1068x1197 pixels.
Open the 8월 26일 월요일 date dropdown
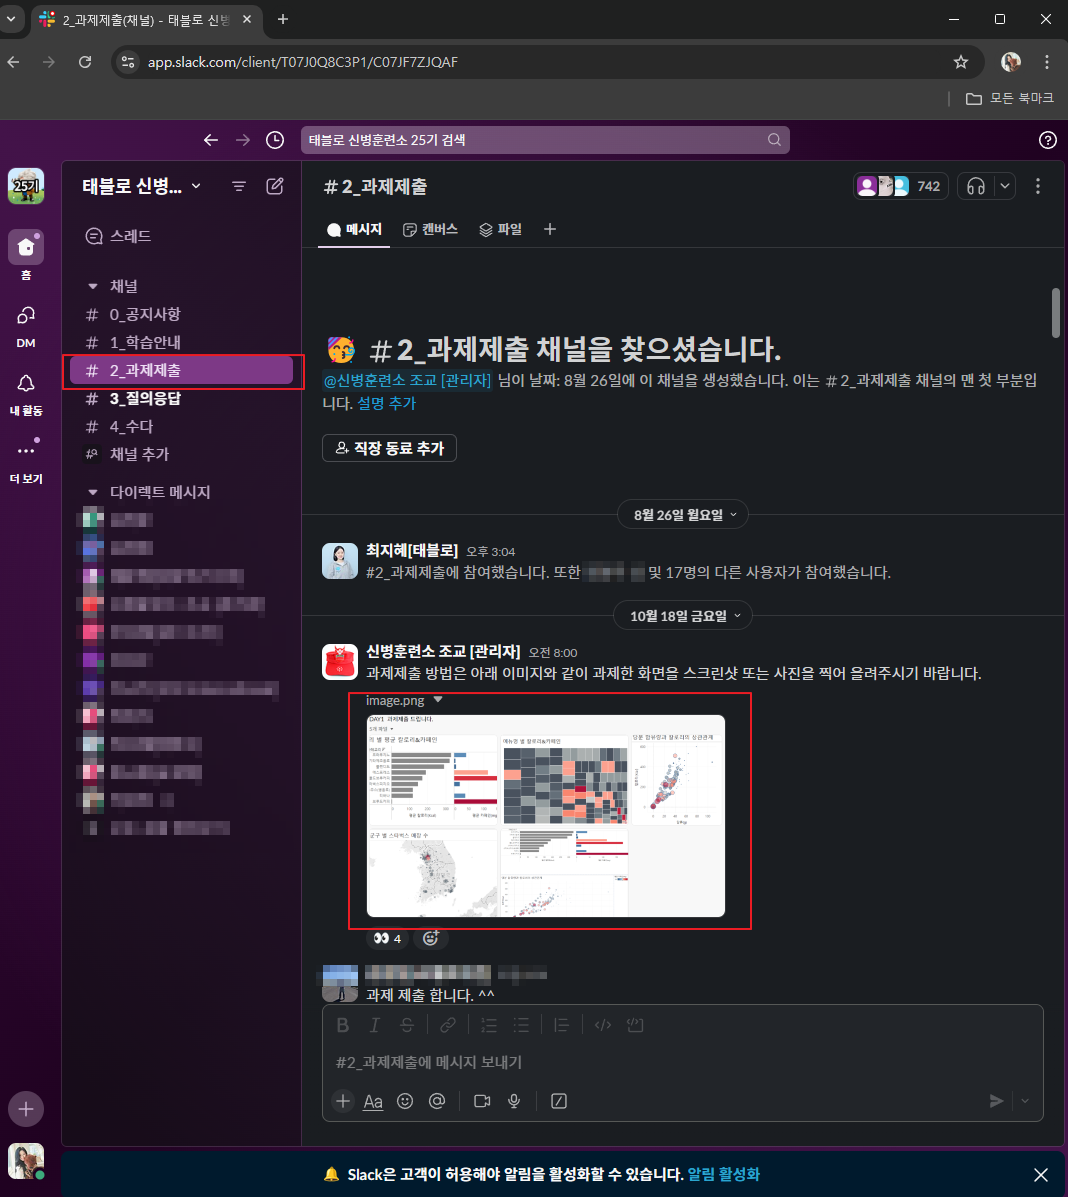[682, 515]
